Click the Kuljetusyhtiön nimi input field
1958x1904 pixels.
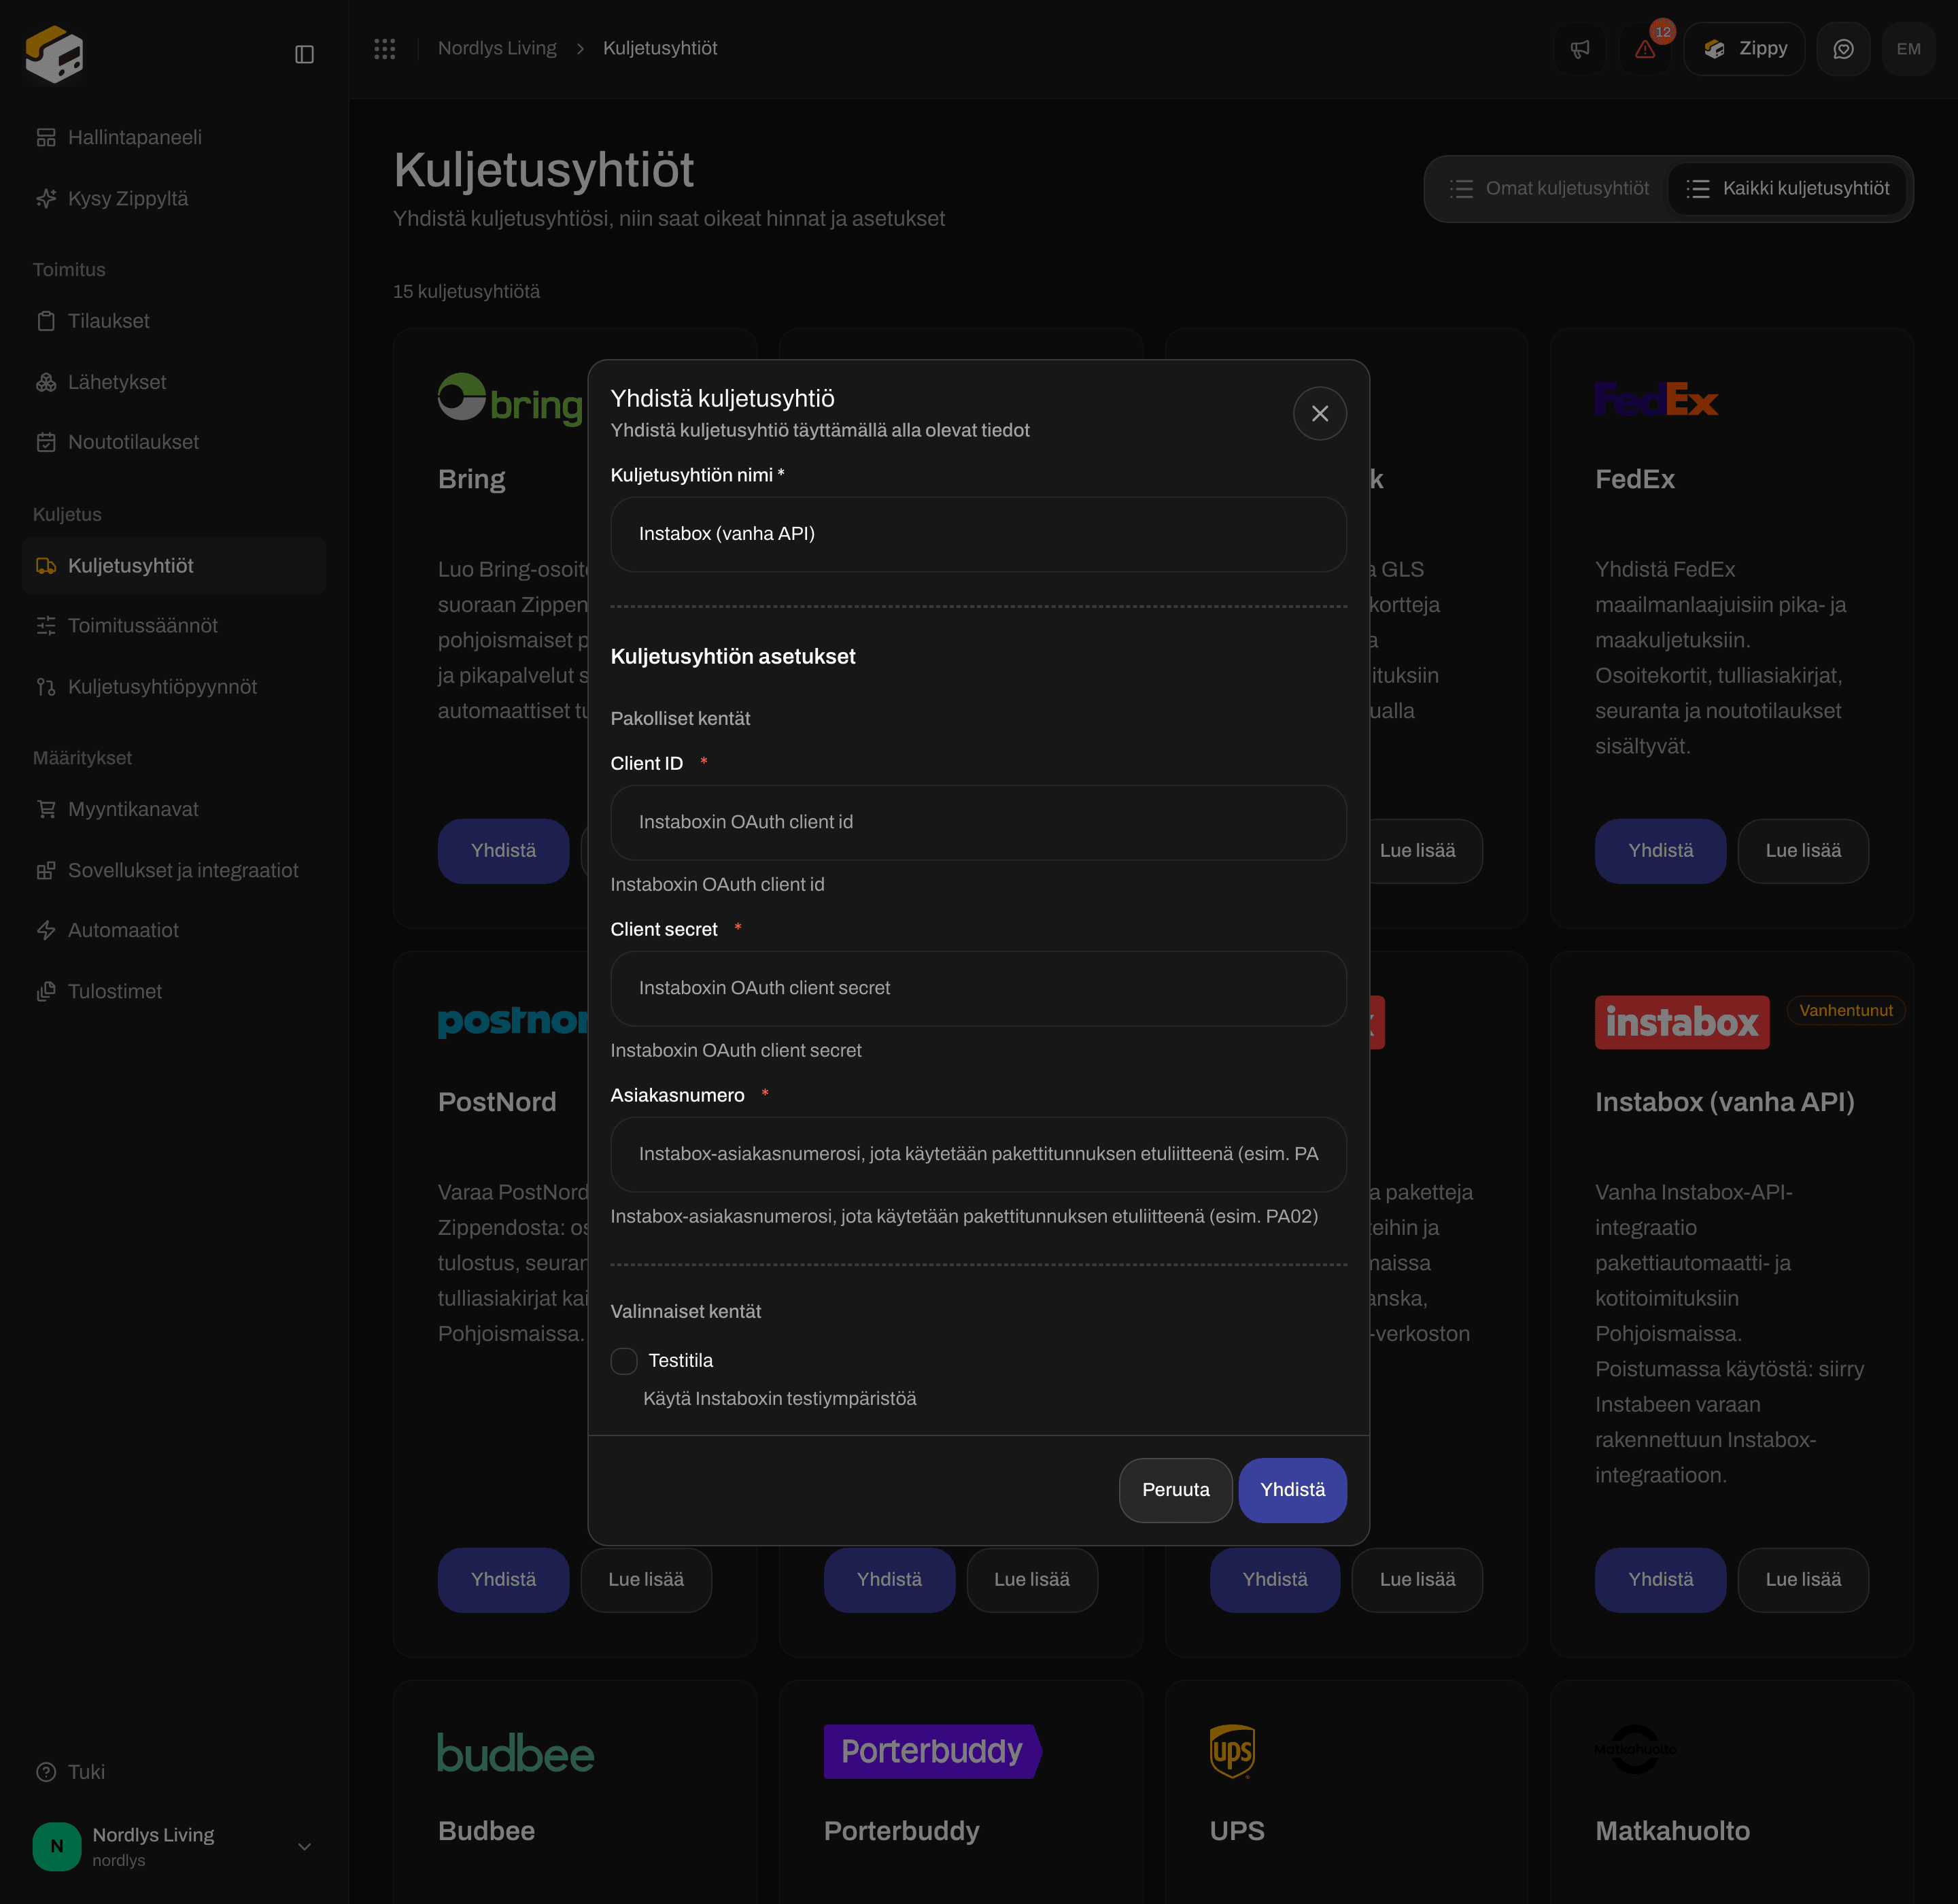978,534
